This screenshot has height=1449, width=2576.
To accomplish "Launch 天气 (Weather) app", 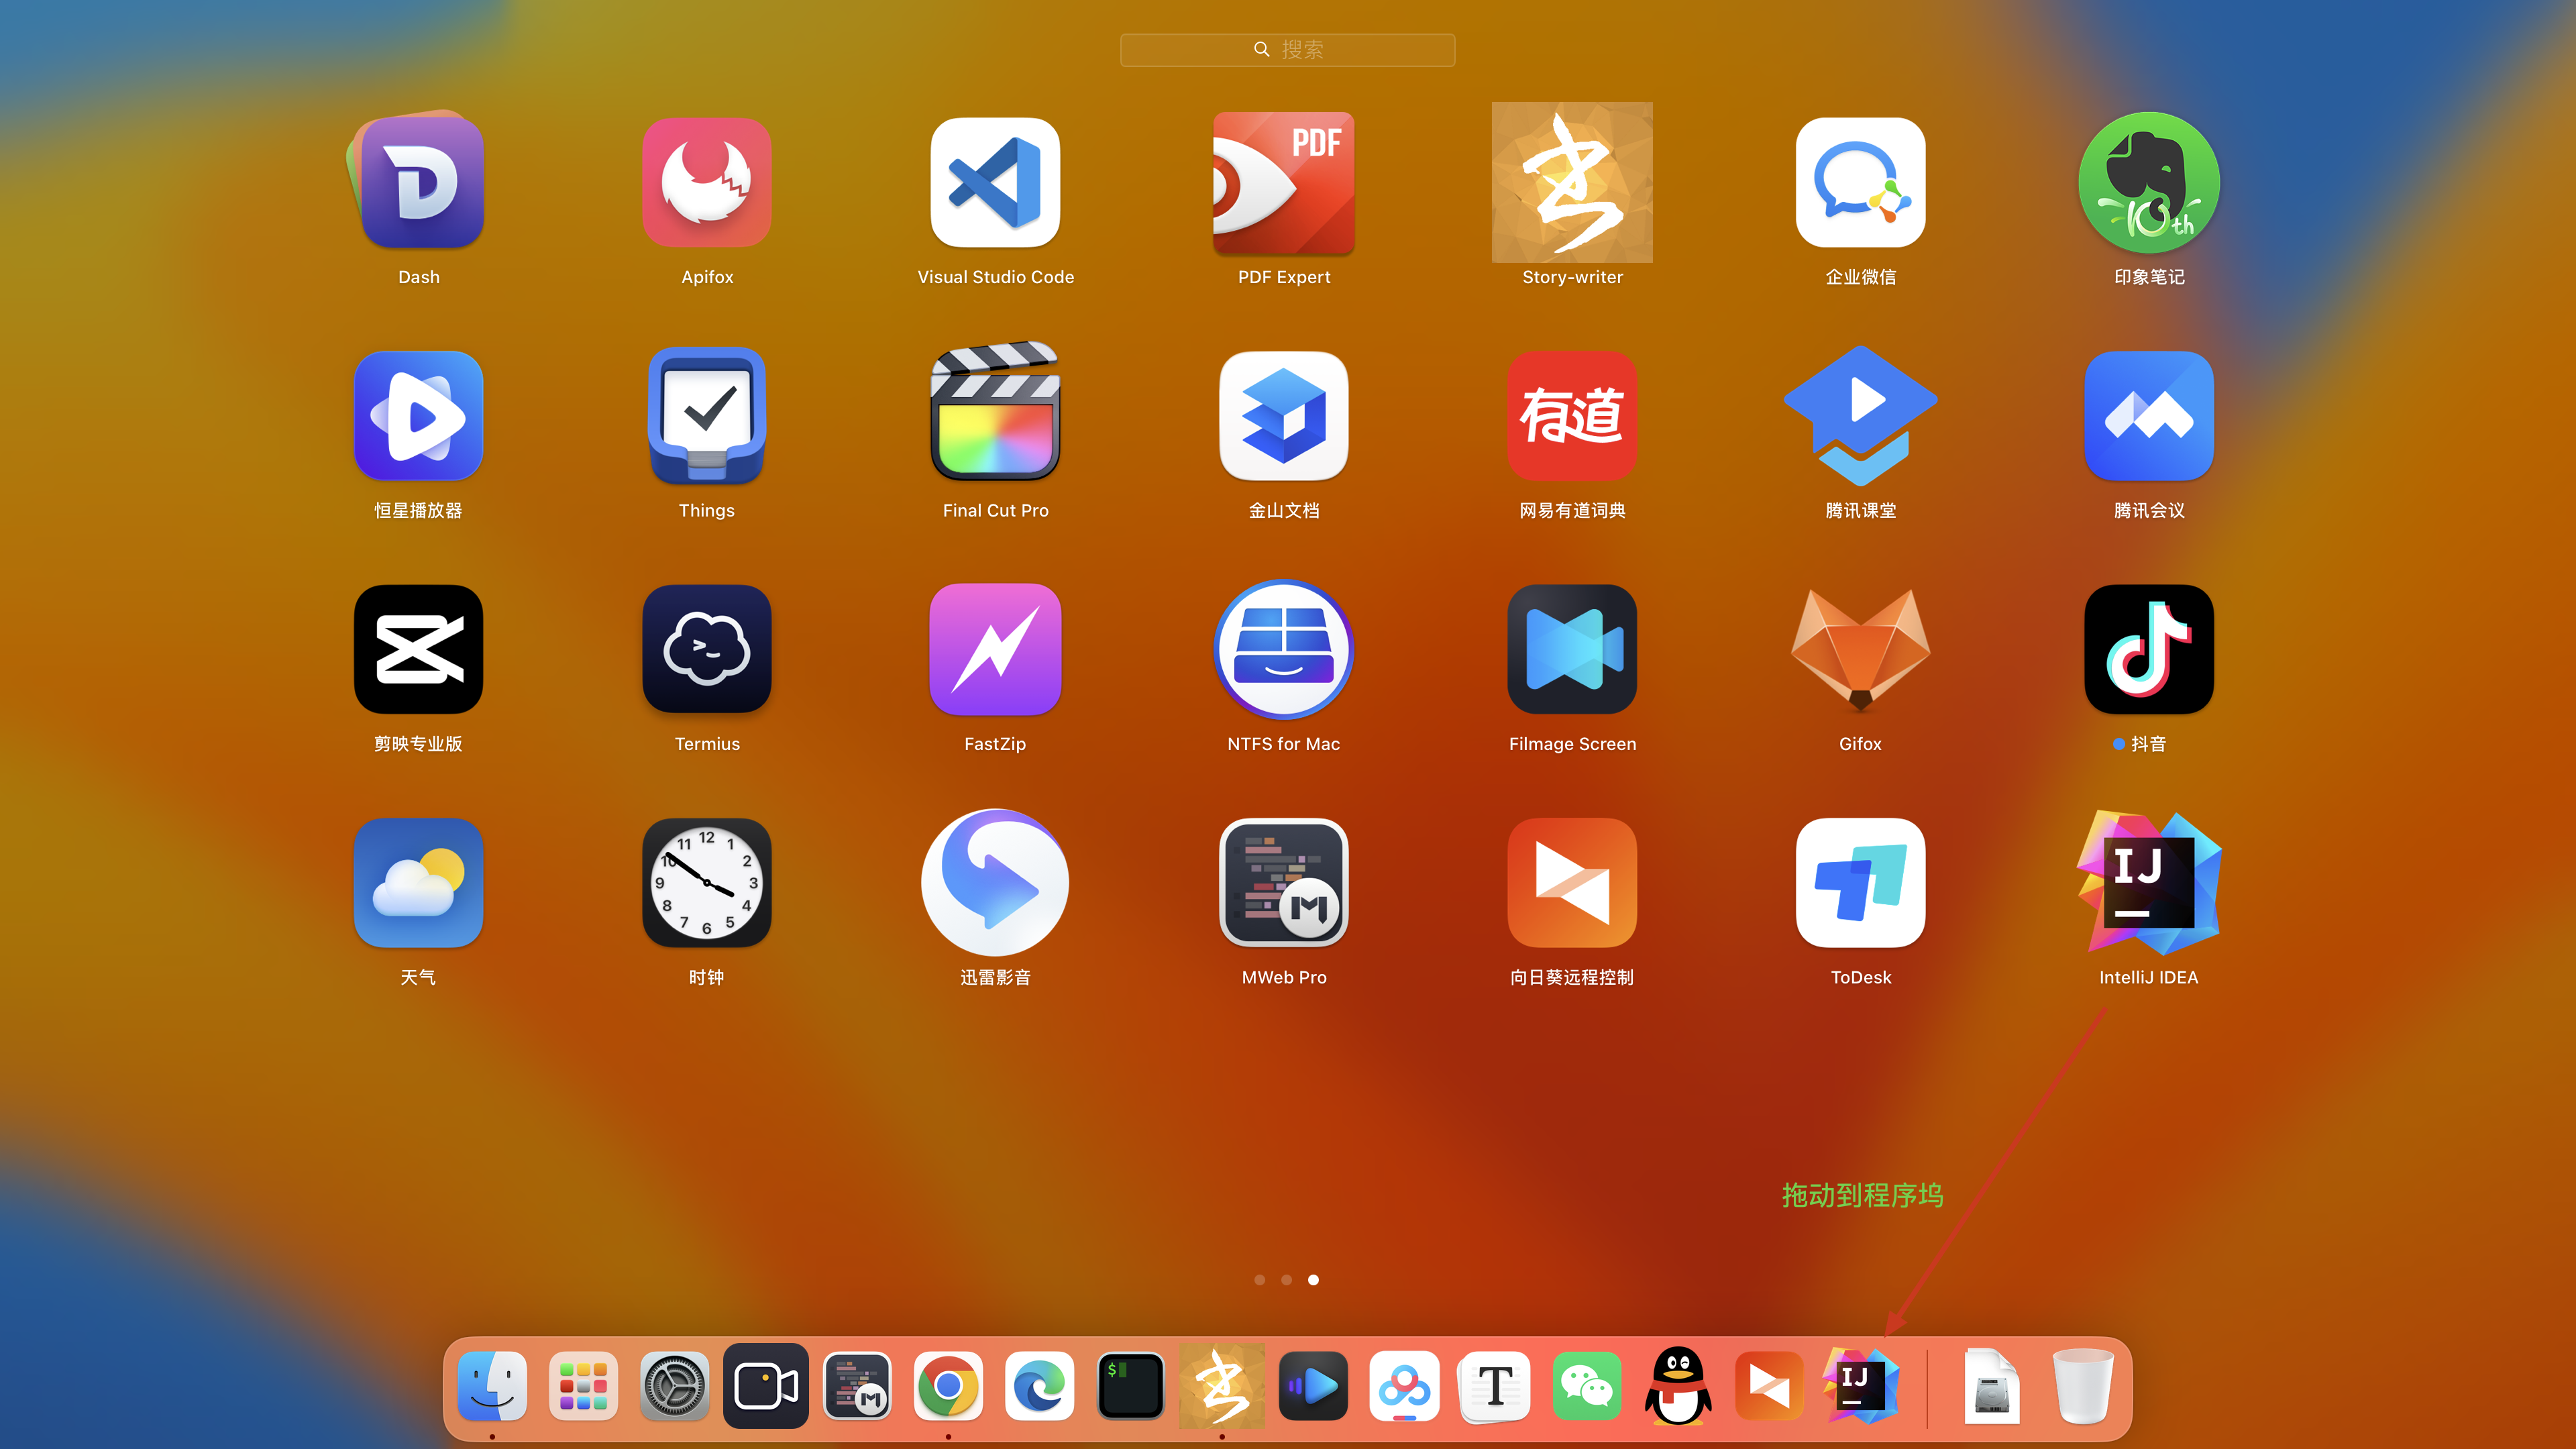I will 418,882.
